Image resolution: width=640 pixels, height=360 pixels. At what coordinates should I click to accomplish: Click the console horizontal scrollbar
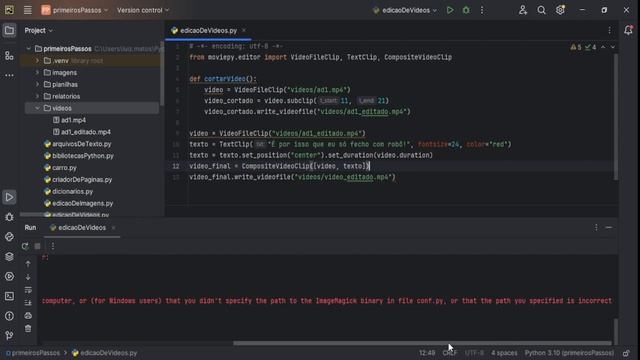click(422, 343)
